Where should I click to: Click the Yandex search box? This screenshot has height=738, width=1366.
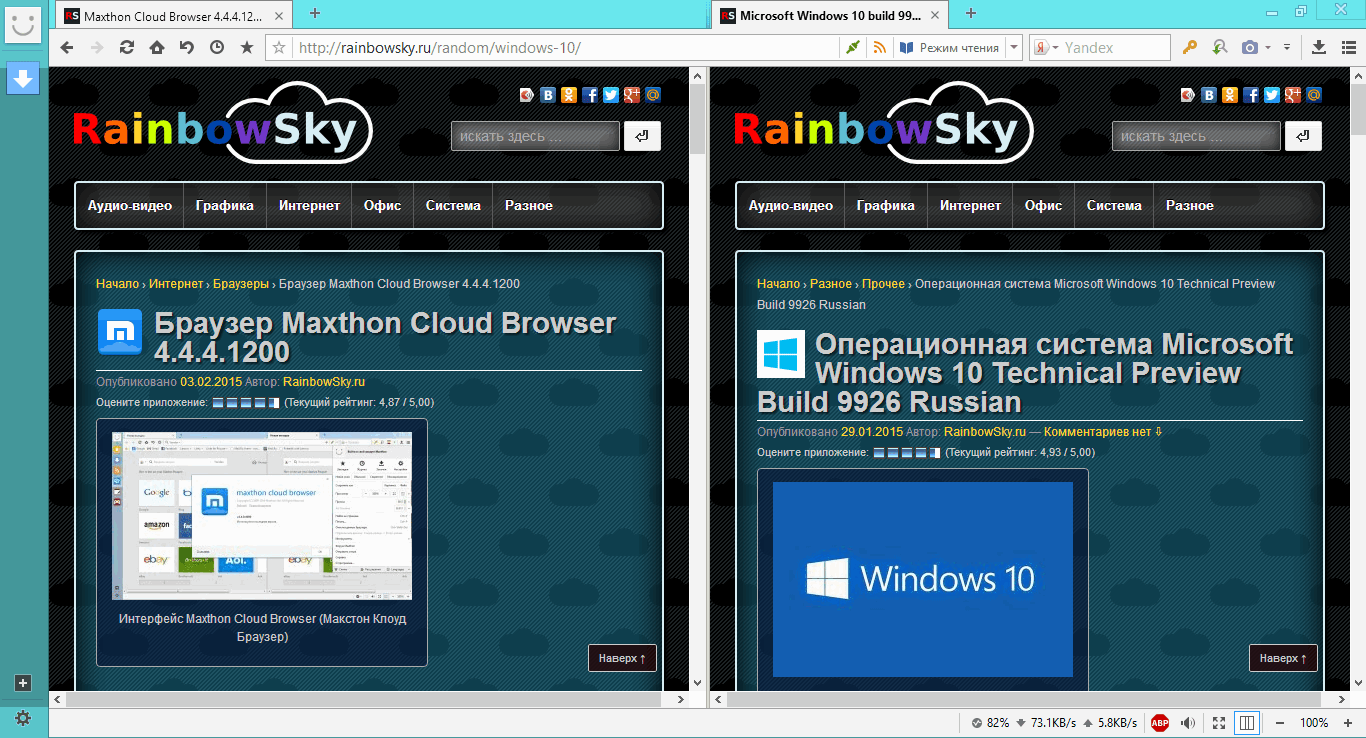tap(1115, 47)
